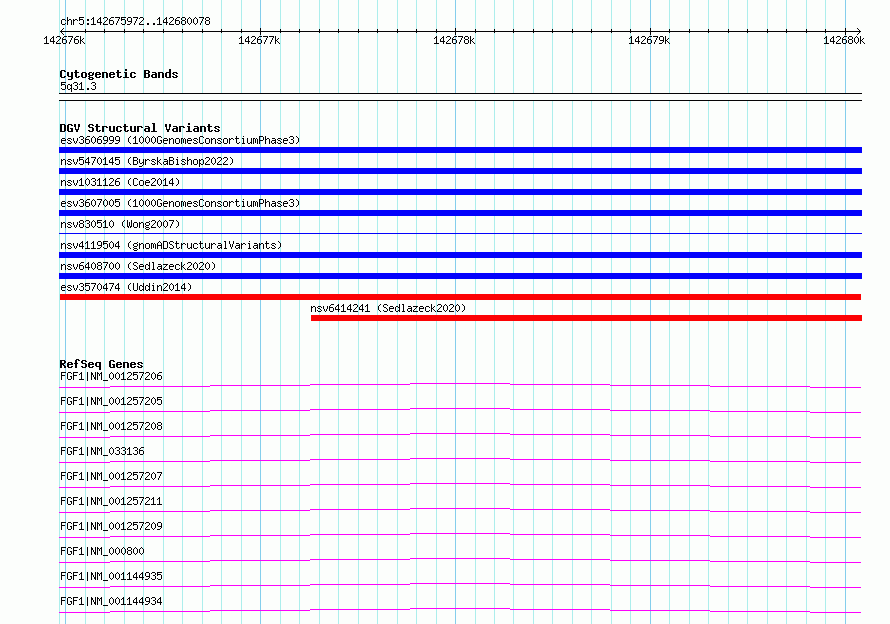The image size is (890, 624).
Task: Select transcript FGF1|NM_000800
Action: (x=102, y=551)
